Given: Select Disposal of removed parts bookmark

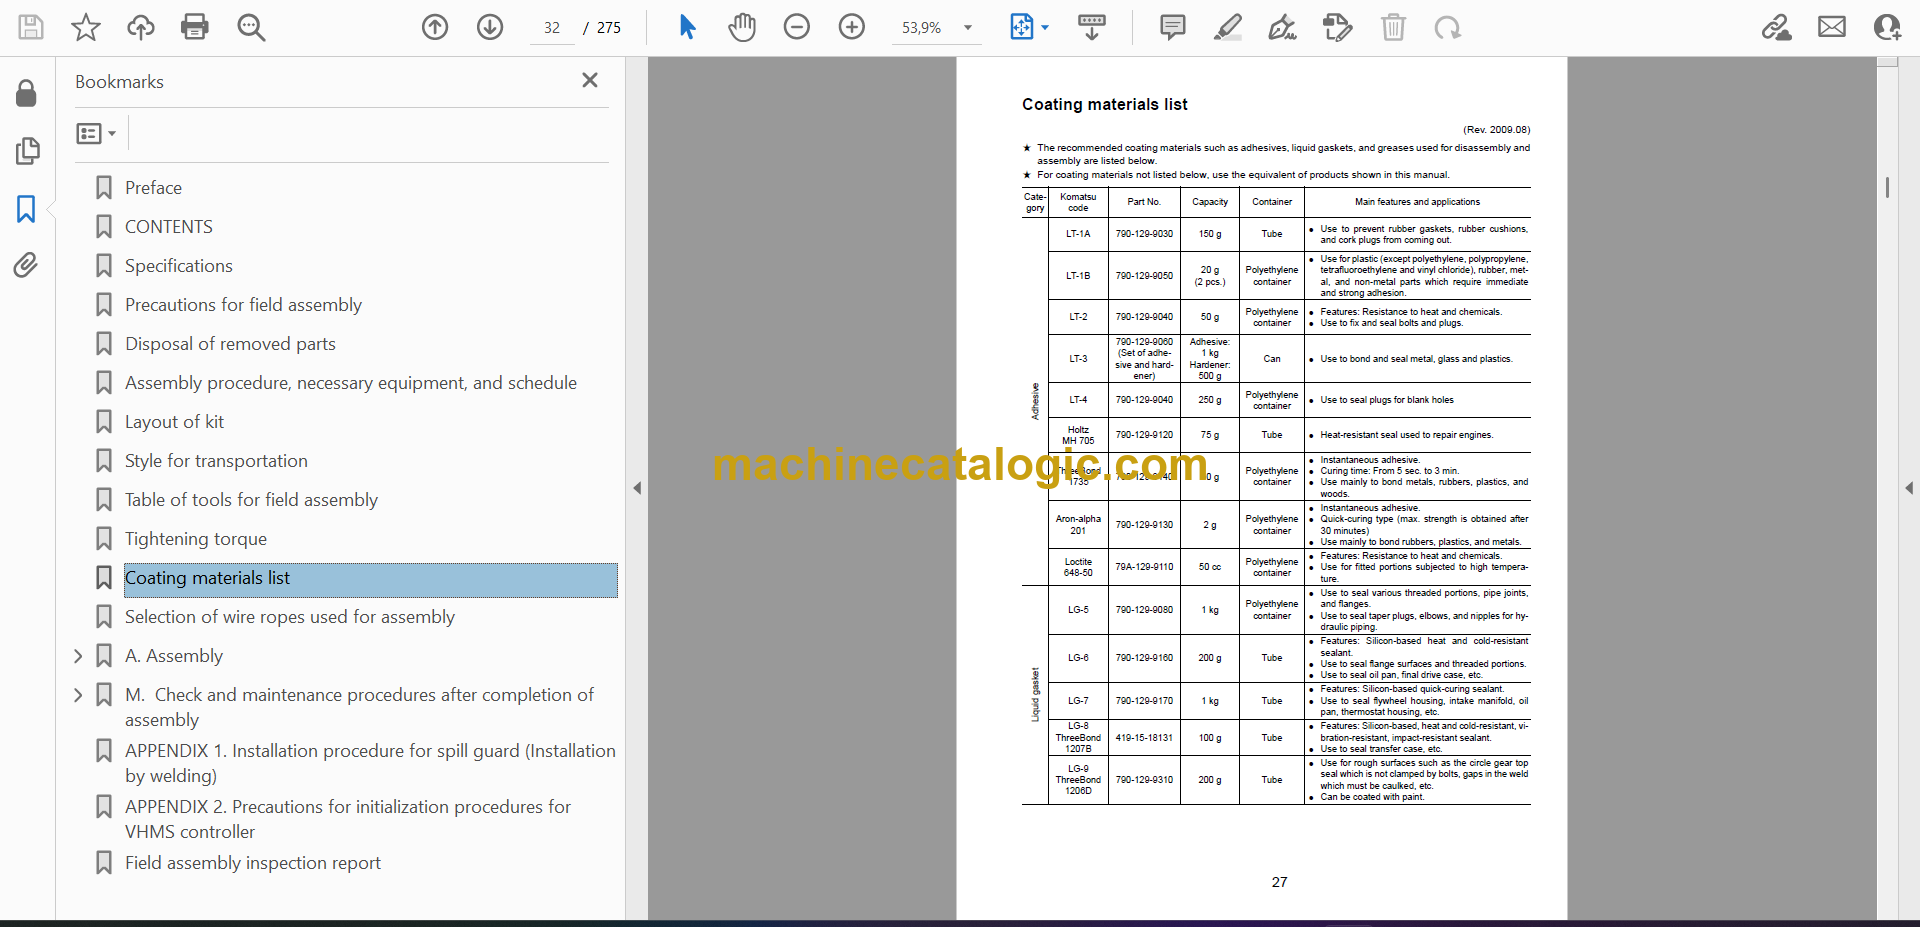Looking at the screenshot, I should click(x=230, y=344).
